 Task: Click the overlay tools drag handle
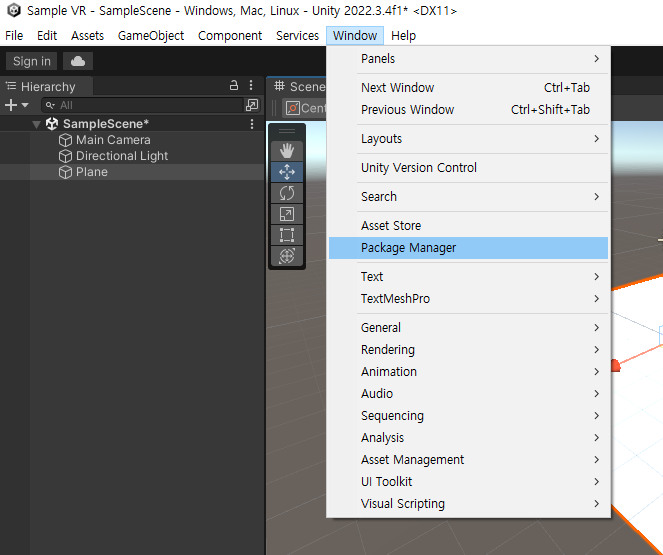(x=287, y=131)
